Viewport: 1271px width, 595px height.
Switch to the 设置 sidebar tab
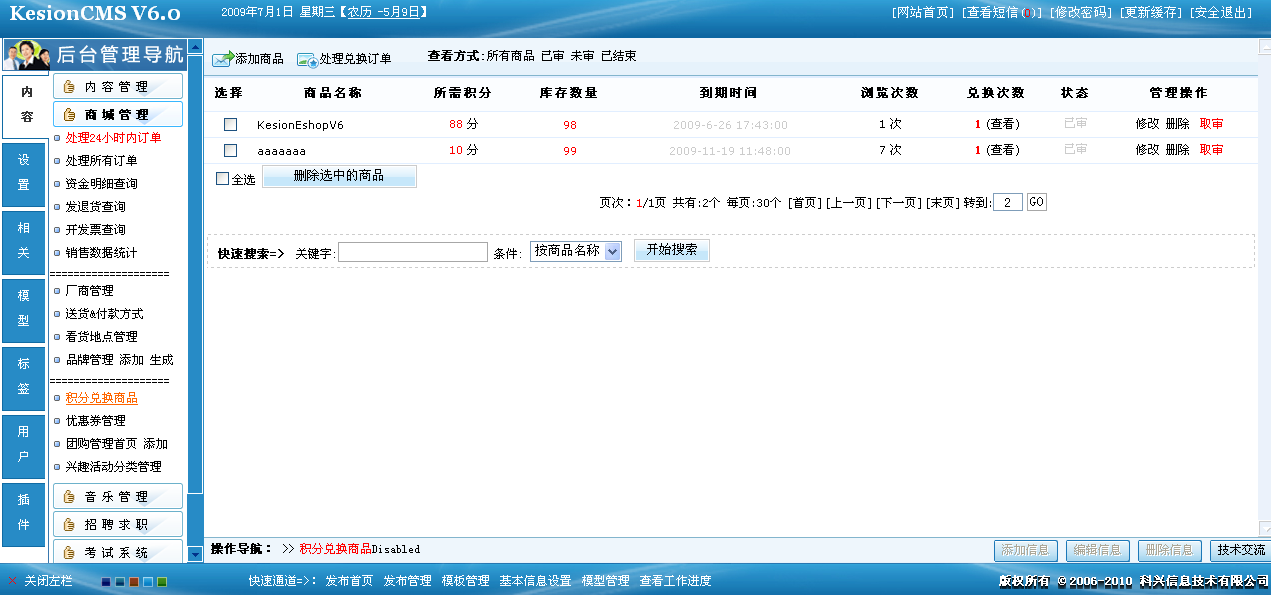23,176
